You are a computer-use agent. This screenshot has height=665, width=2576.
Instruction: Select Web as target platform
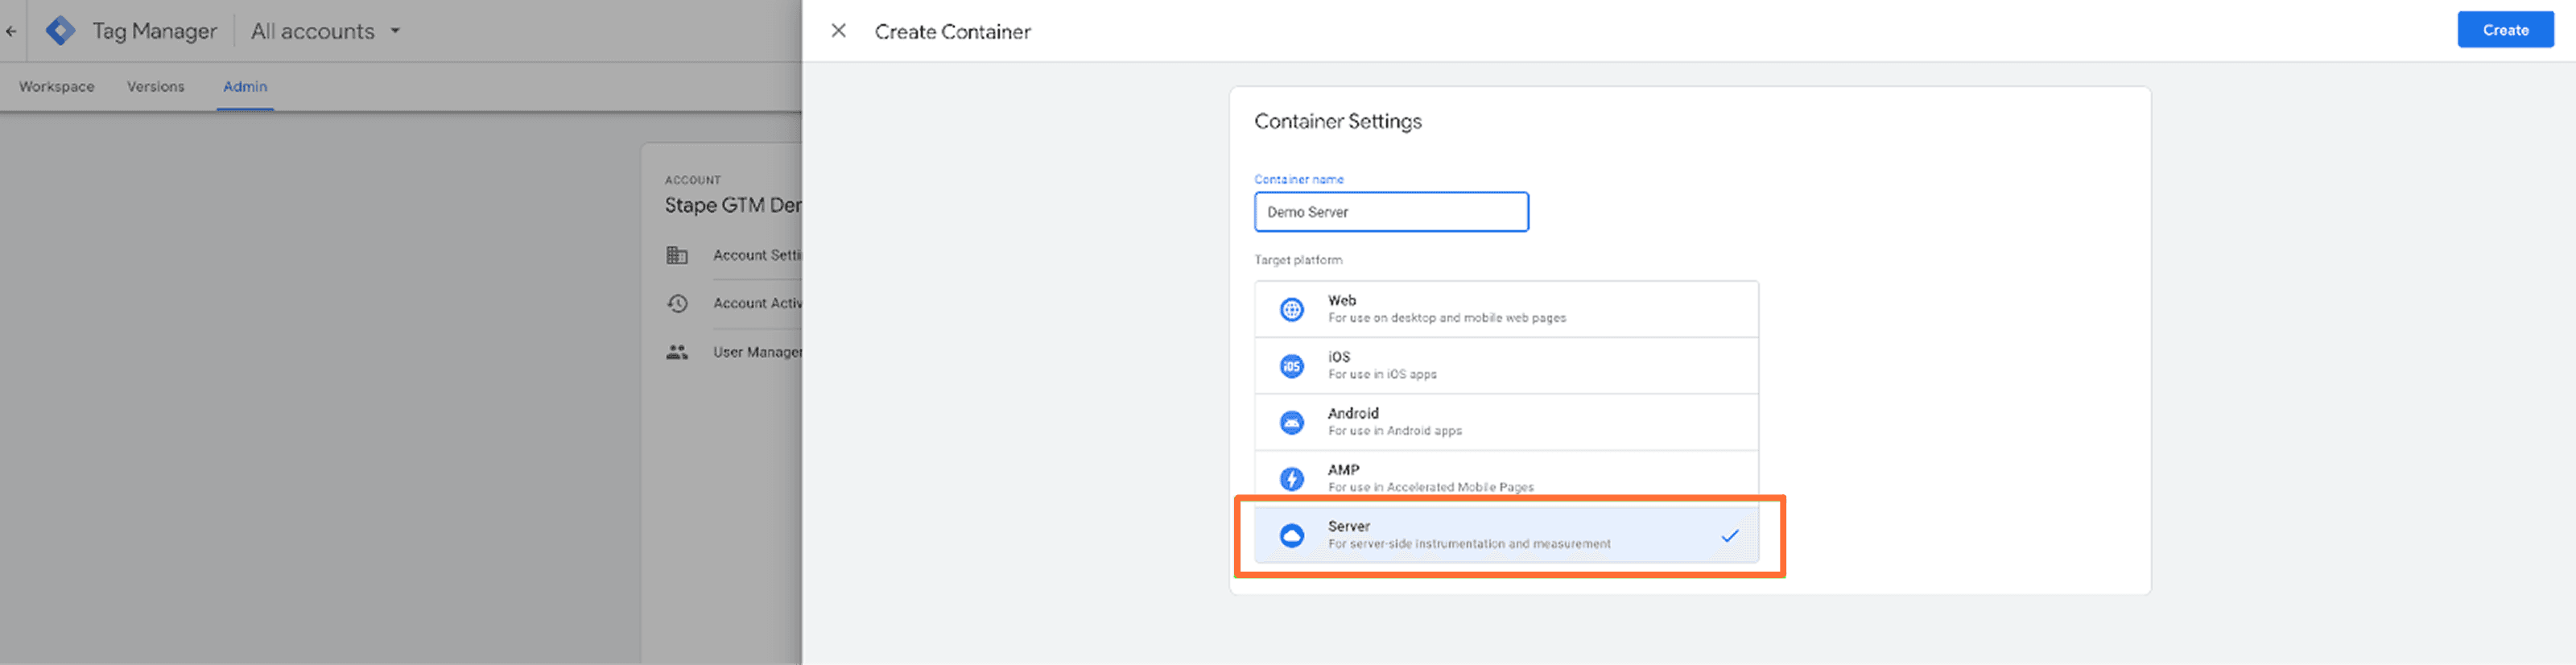tap(1505, 309)
